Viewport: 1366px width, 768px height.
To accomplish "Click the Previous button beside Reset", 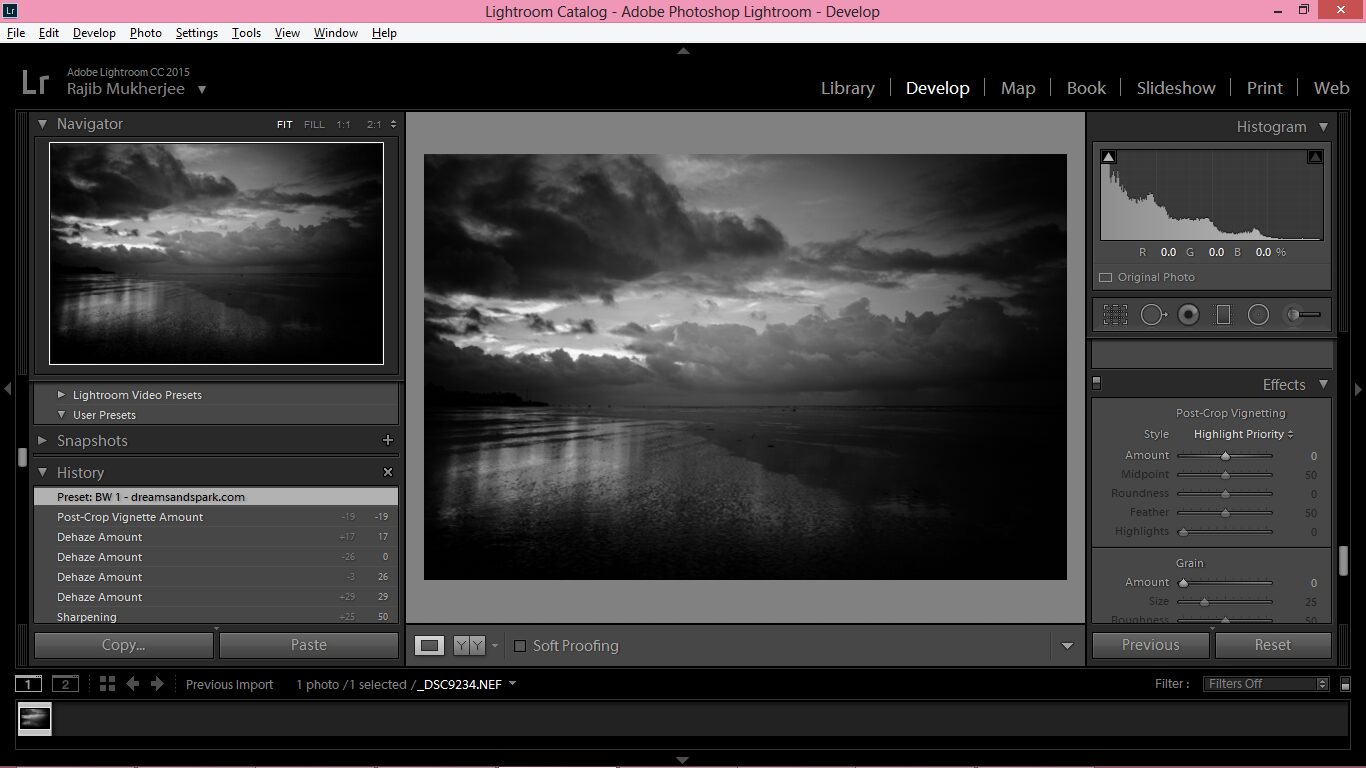I will (x=1151, y=645).
